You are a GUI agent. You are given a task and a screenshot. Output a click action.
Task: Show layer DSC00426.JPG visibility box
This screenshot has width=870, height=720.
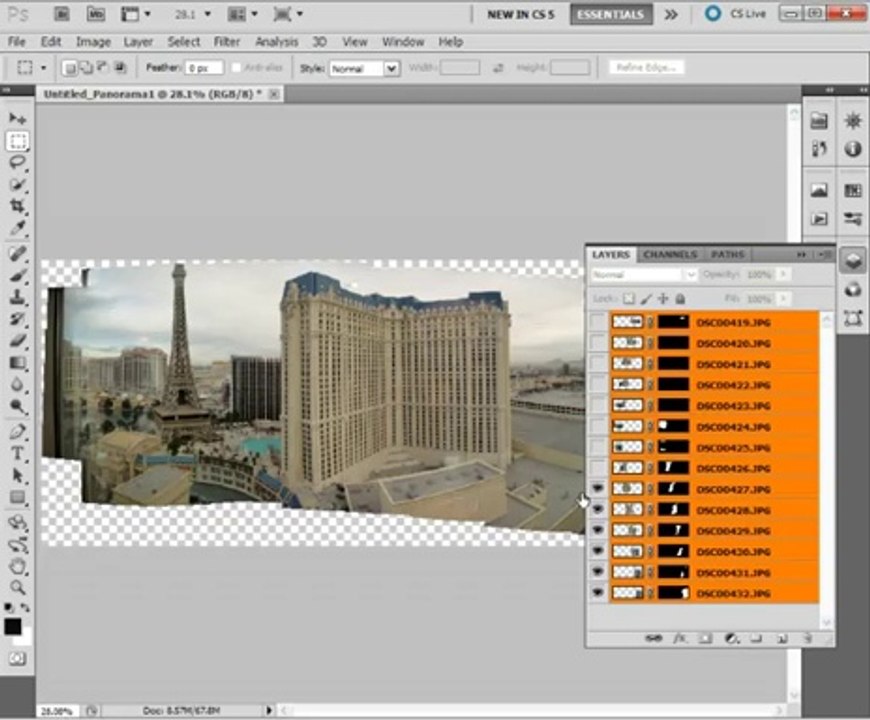point(598,468)
